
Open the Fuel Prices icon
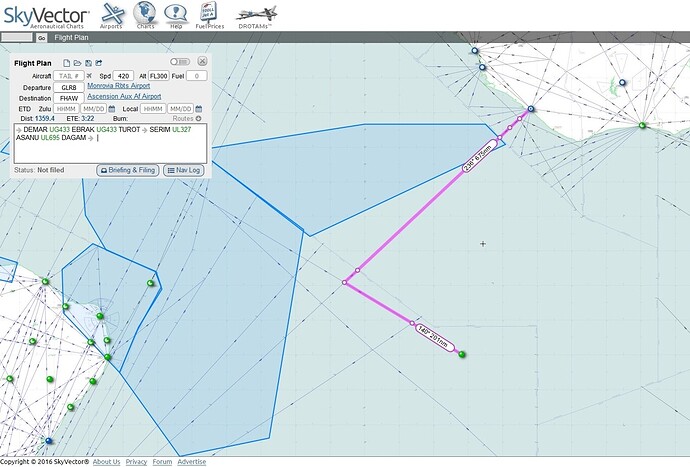pos(207,15)
